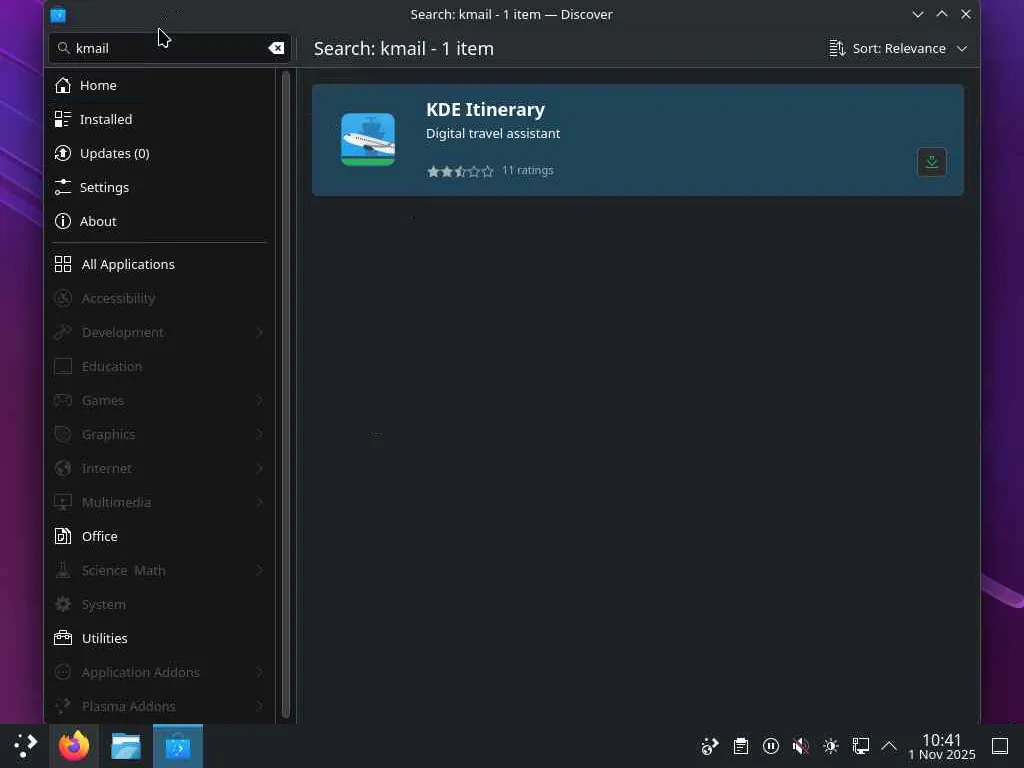Show hidden system tray icons
This screenshot has width=1024, height=768.
click(889, 746)
